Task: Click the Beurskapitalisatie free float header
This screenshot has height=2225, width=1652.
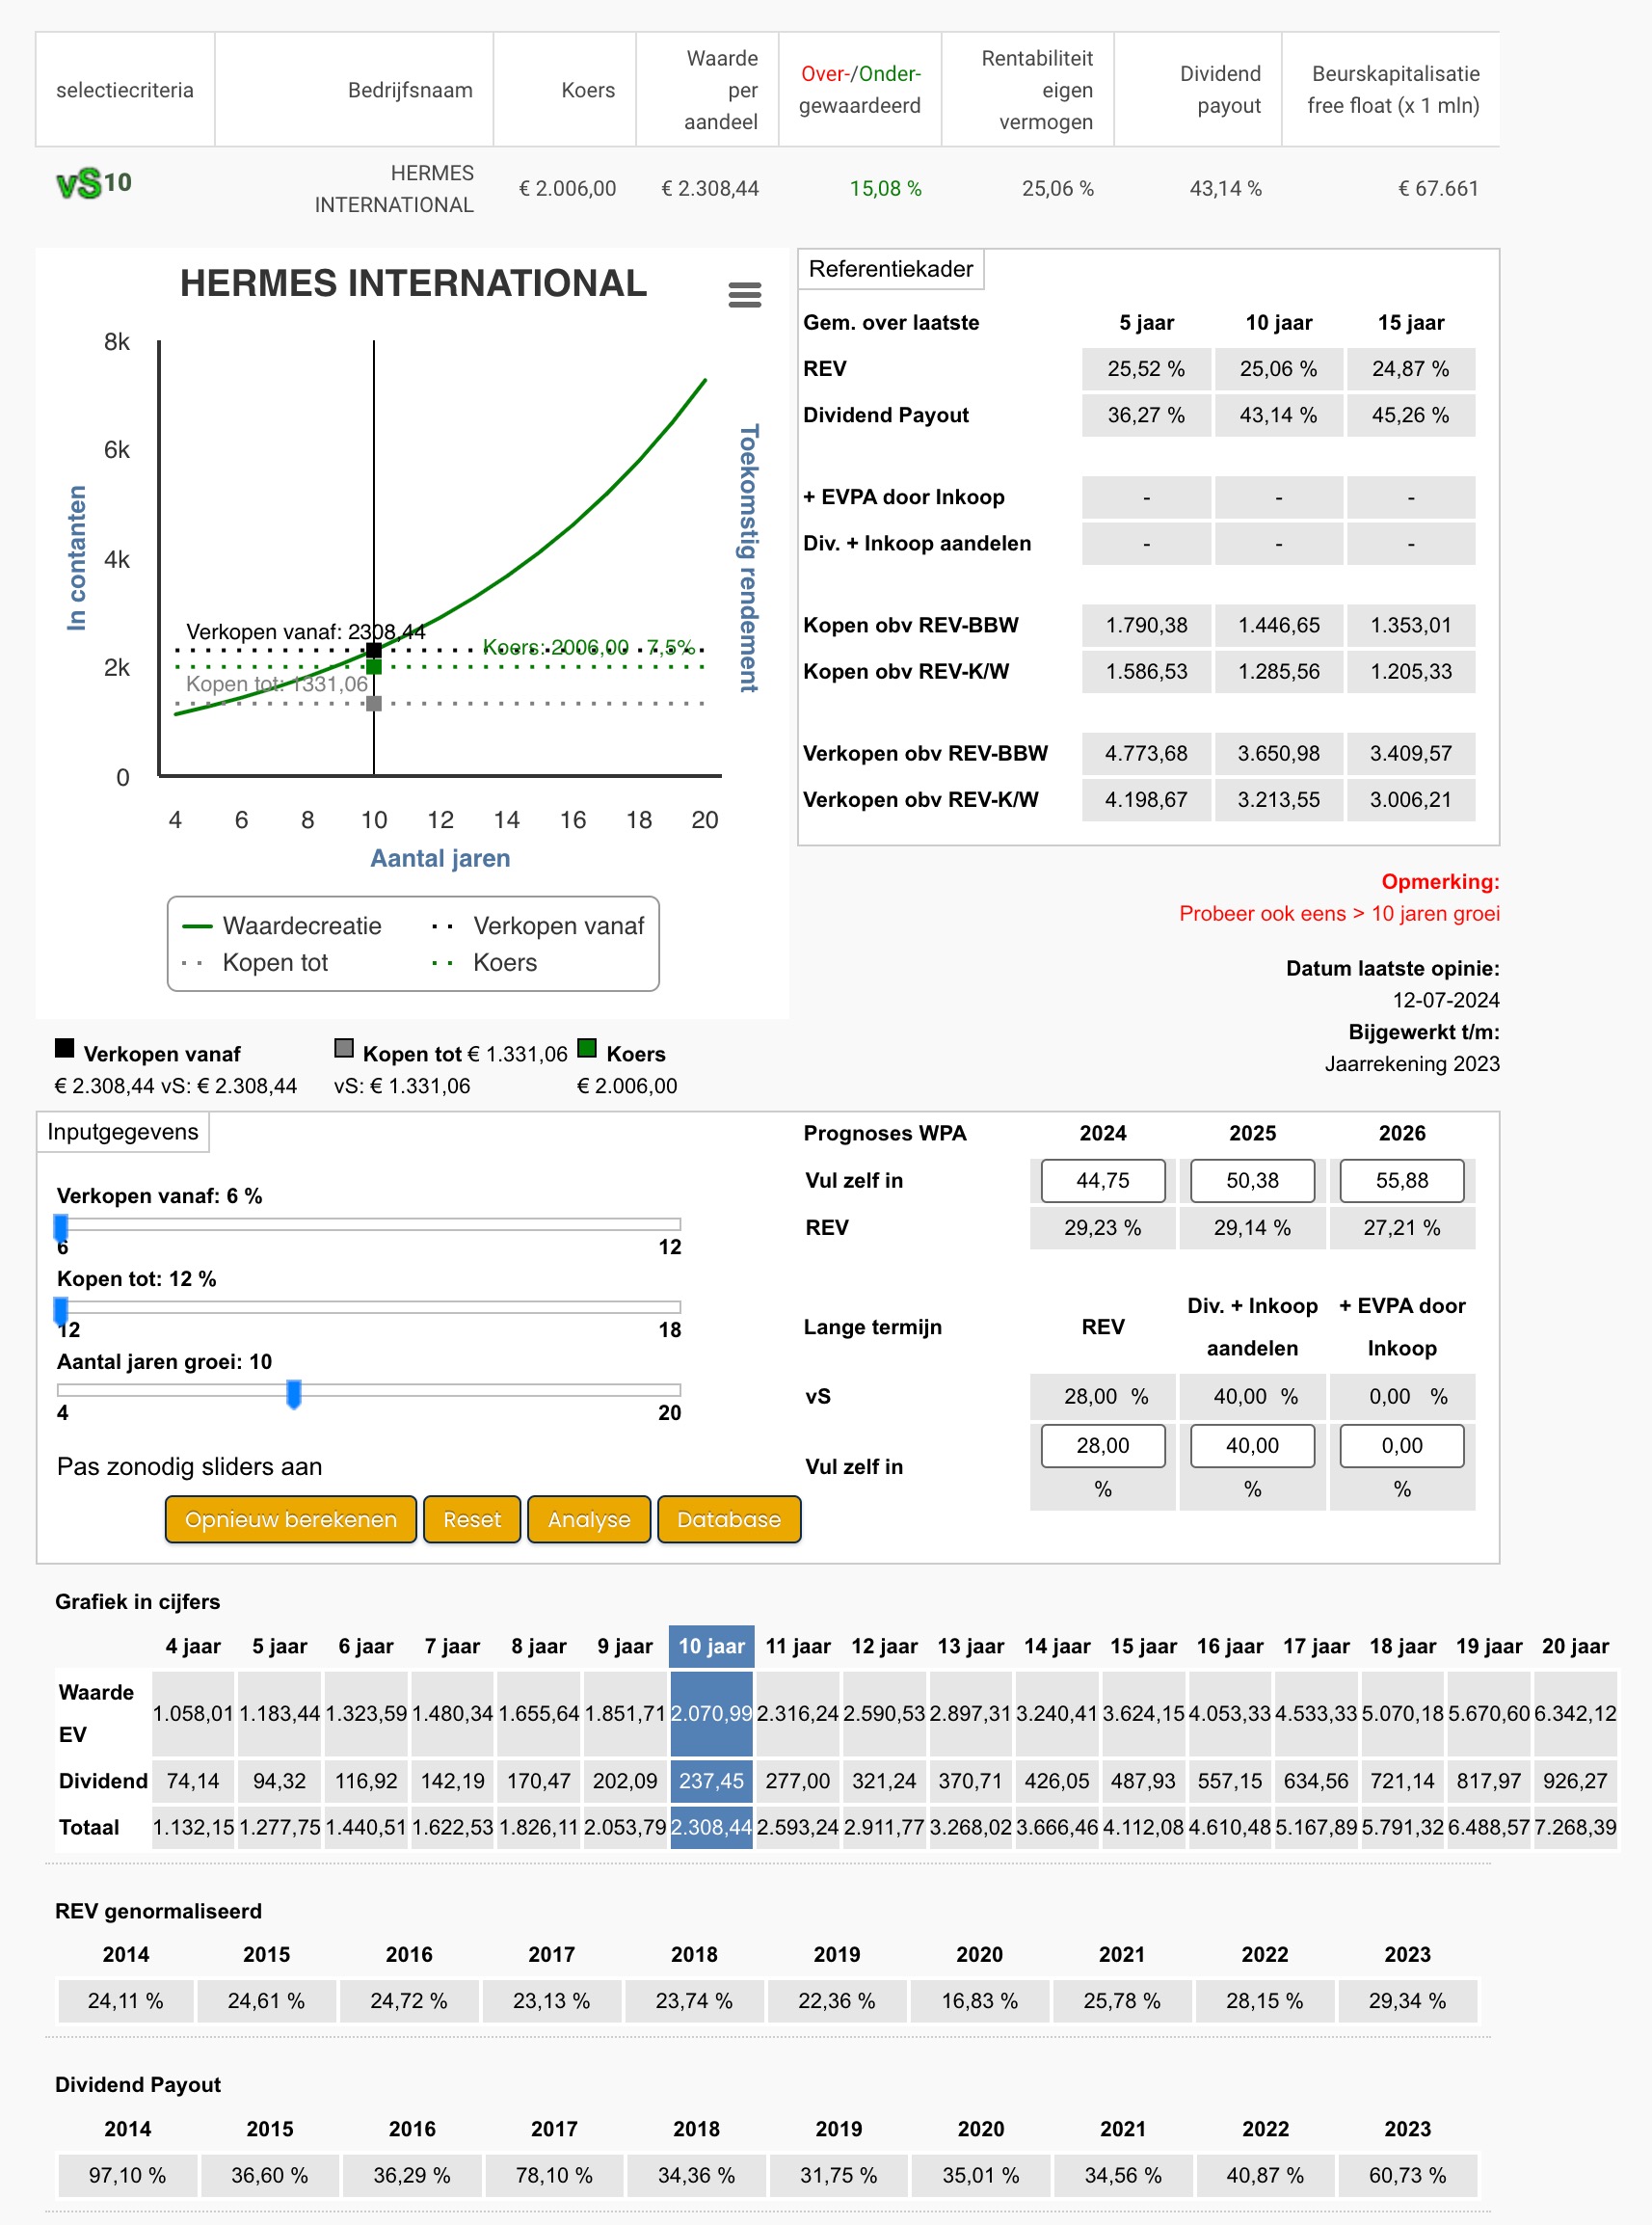Action: 1393,90
